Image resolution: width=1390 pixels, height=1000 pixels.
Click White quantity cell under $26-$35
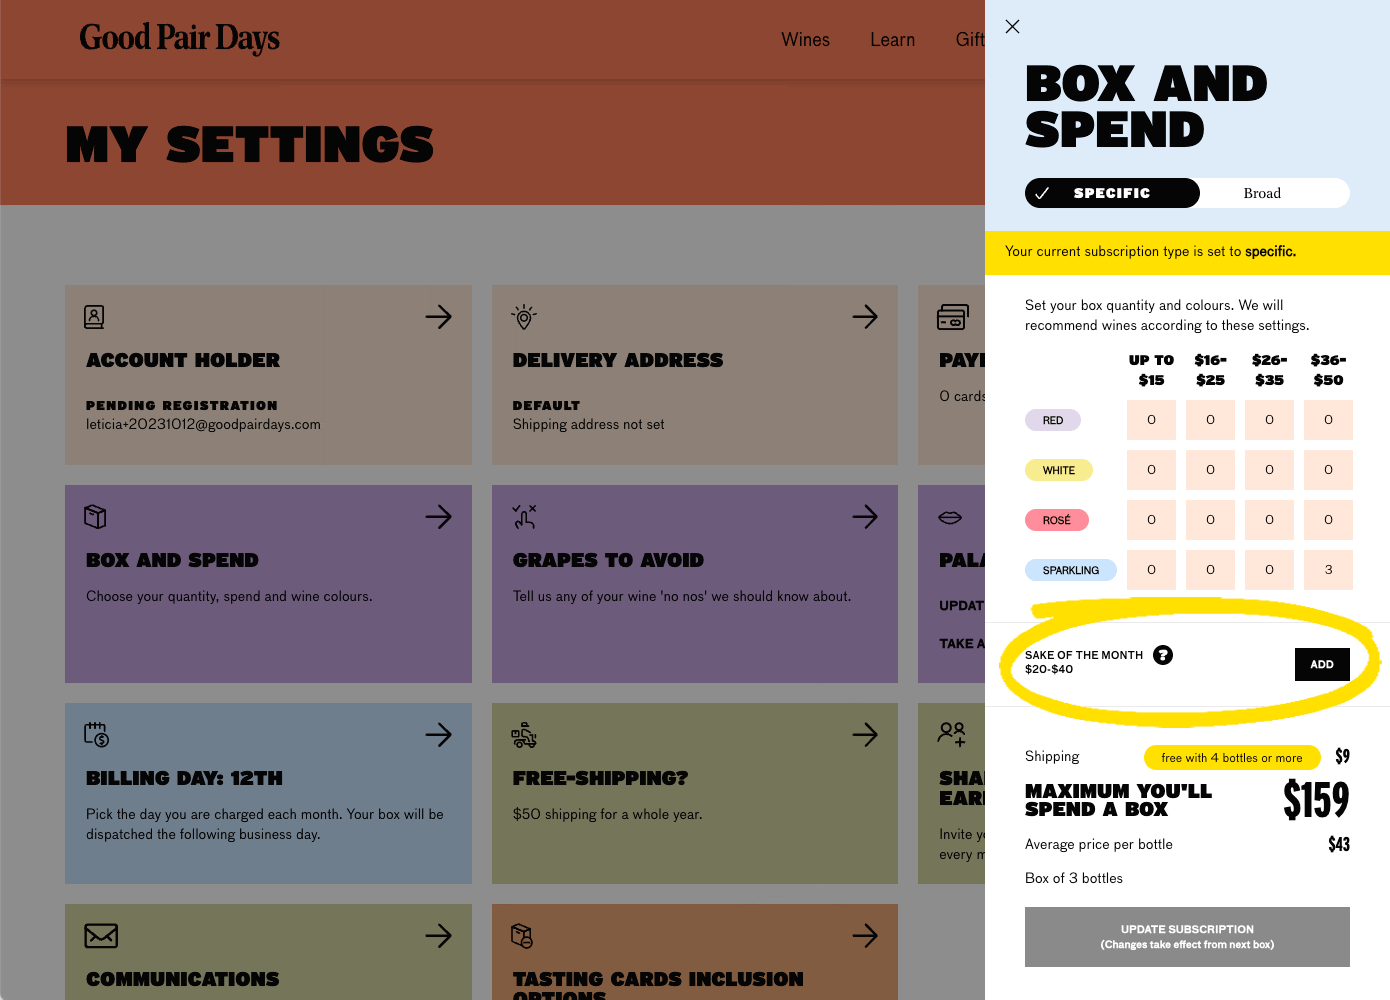pos(1269,470)
